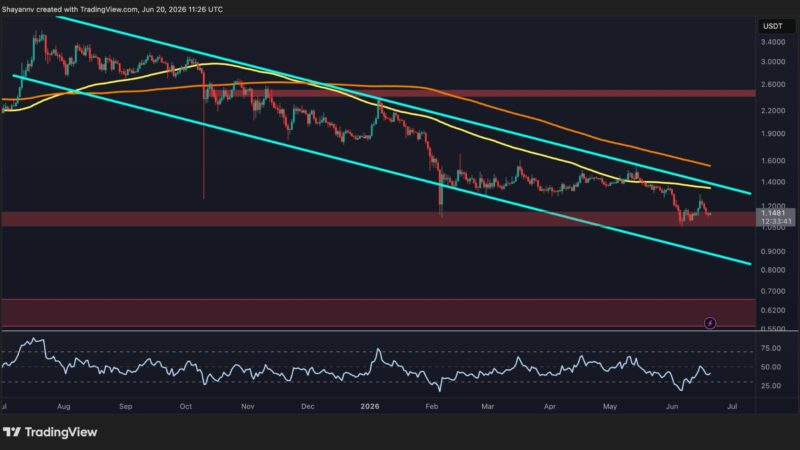Click the 2.2000 price axis label

click(772, 111)
